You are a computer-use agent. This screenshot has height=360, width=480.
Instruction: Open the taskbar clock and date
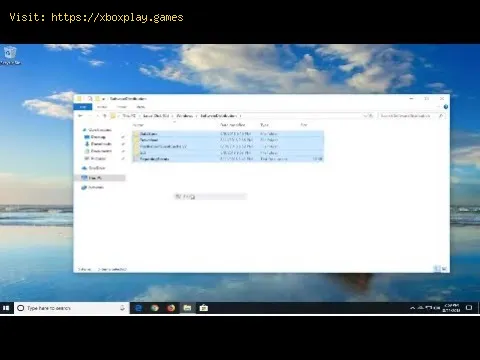click(451, 308)
